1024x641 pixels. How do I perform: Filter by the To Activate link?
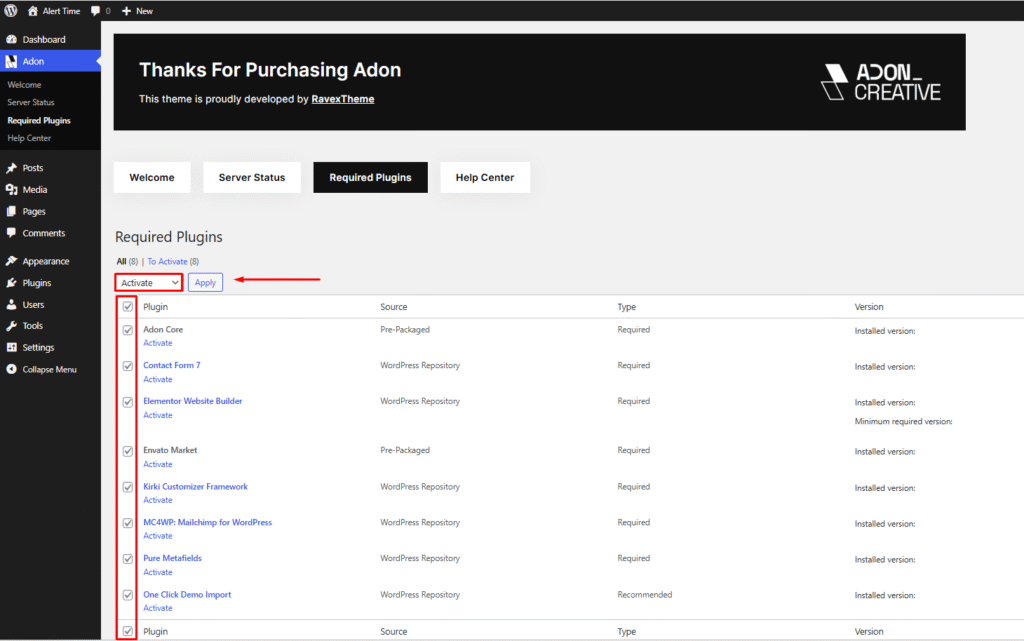pos(167,262)
